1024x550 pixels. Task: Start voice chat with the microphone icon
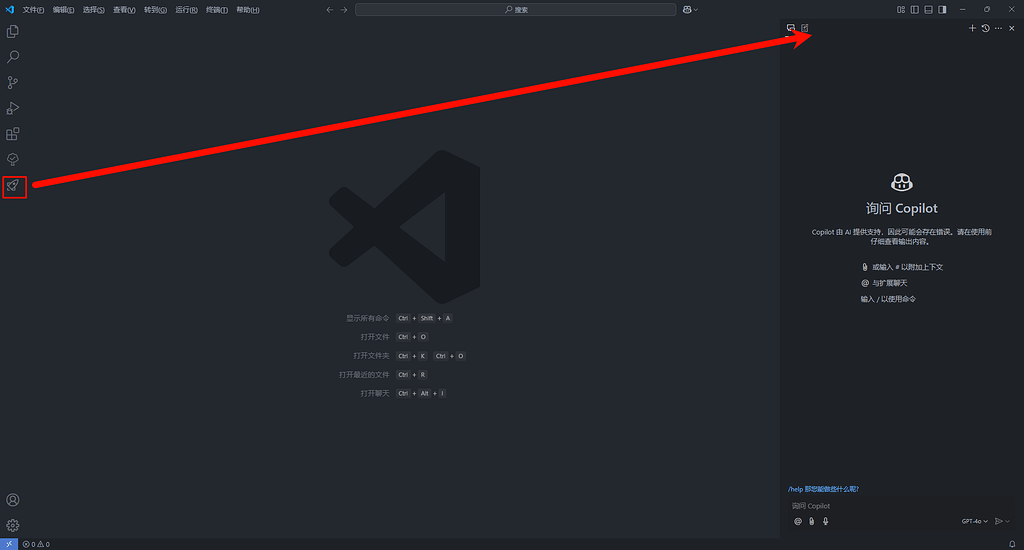(825, 521)
